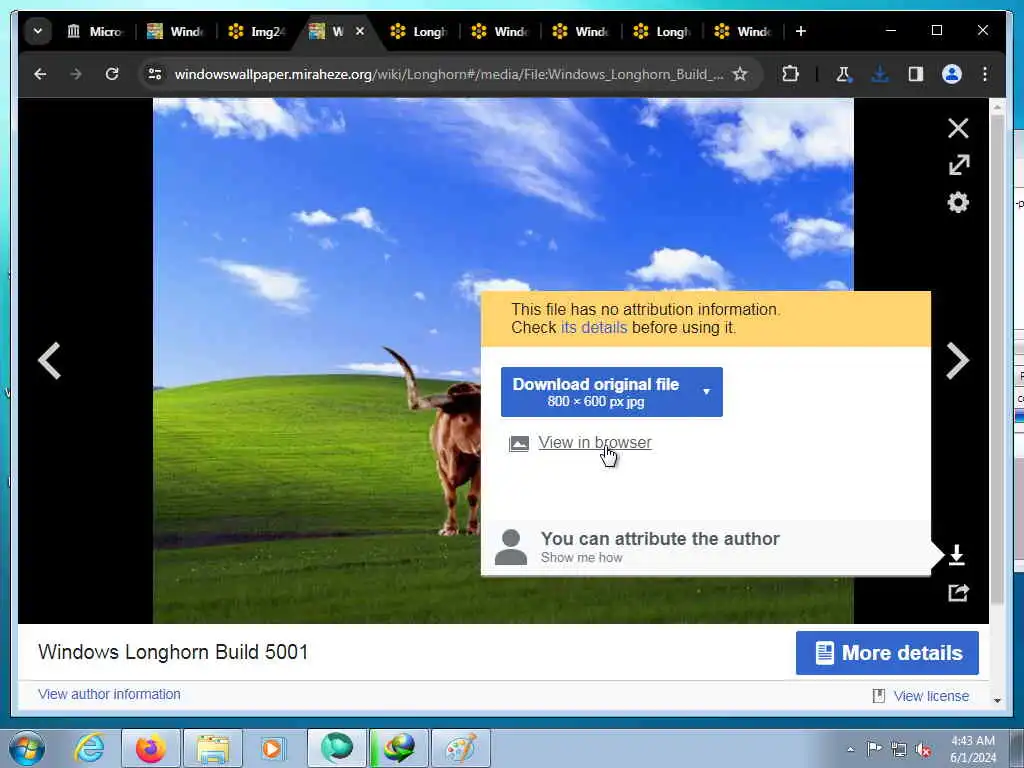This screenshot has width=1024, height=768.
Task: Open the Chrome profile avatar
Action: coord(952,74)
